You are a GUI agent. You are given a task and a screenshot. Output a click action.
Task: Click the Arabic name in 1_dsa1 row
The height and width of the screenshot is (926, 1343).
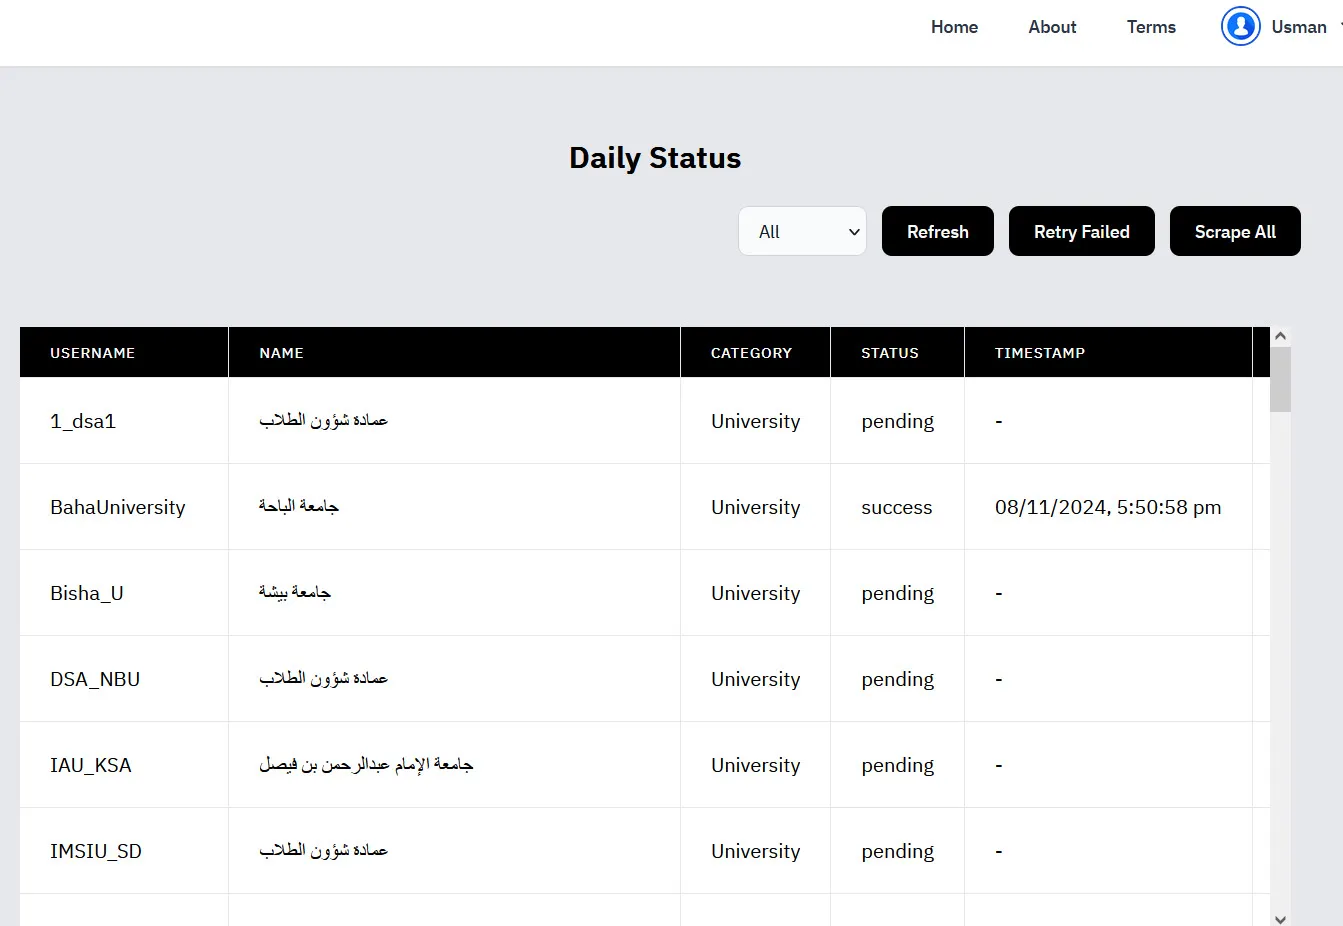coord(323,421)
